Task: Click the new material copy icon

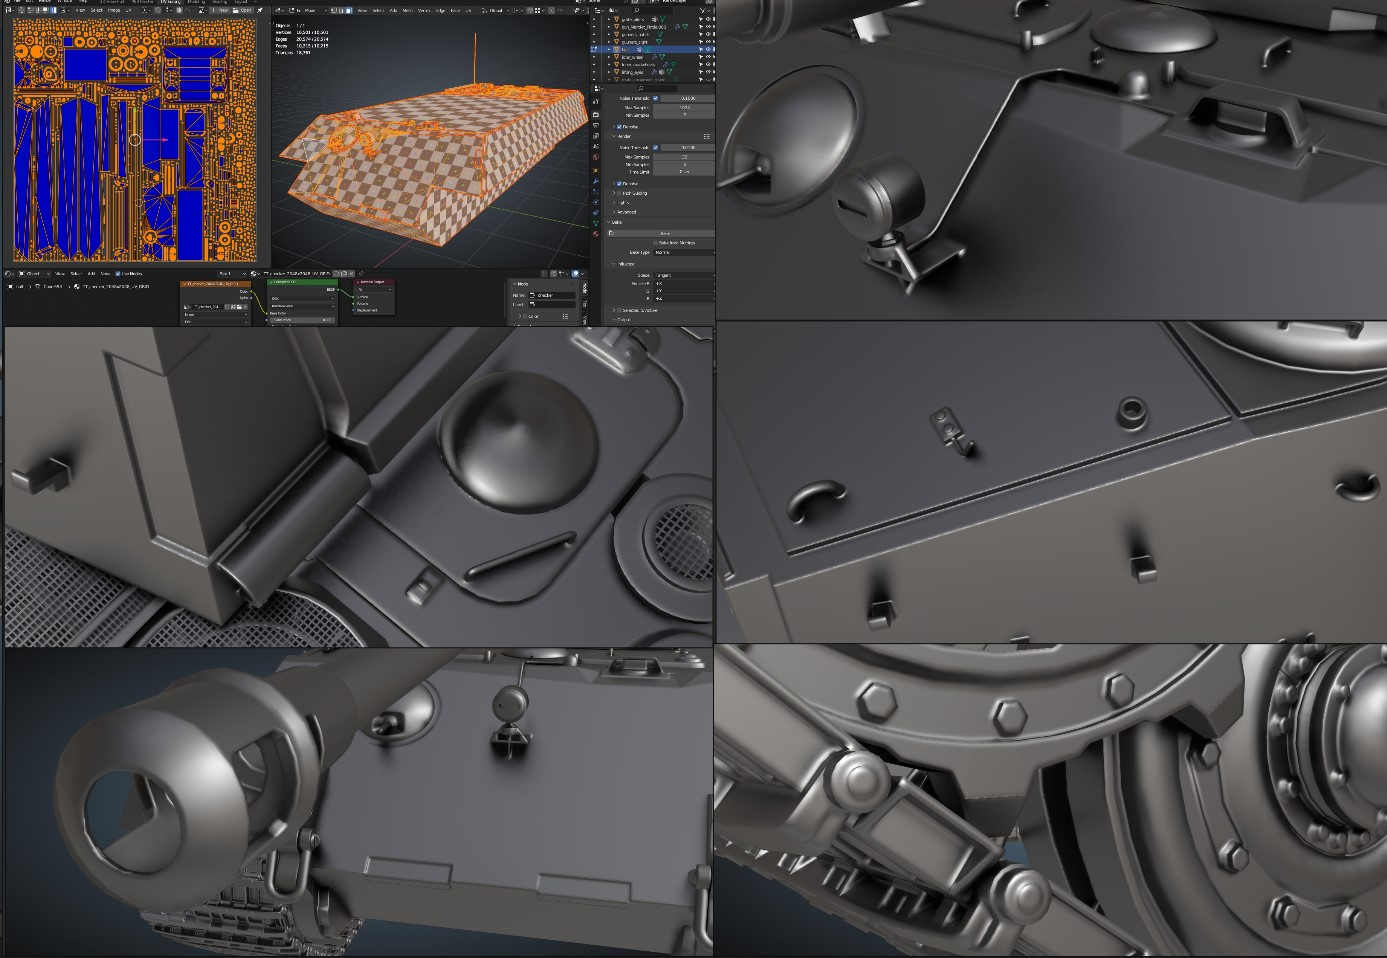Action: (x=344, y=274)
